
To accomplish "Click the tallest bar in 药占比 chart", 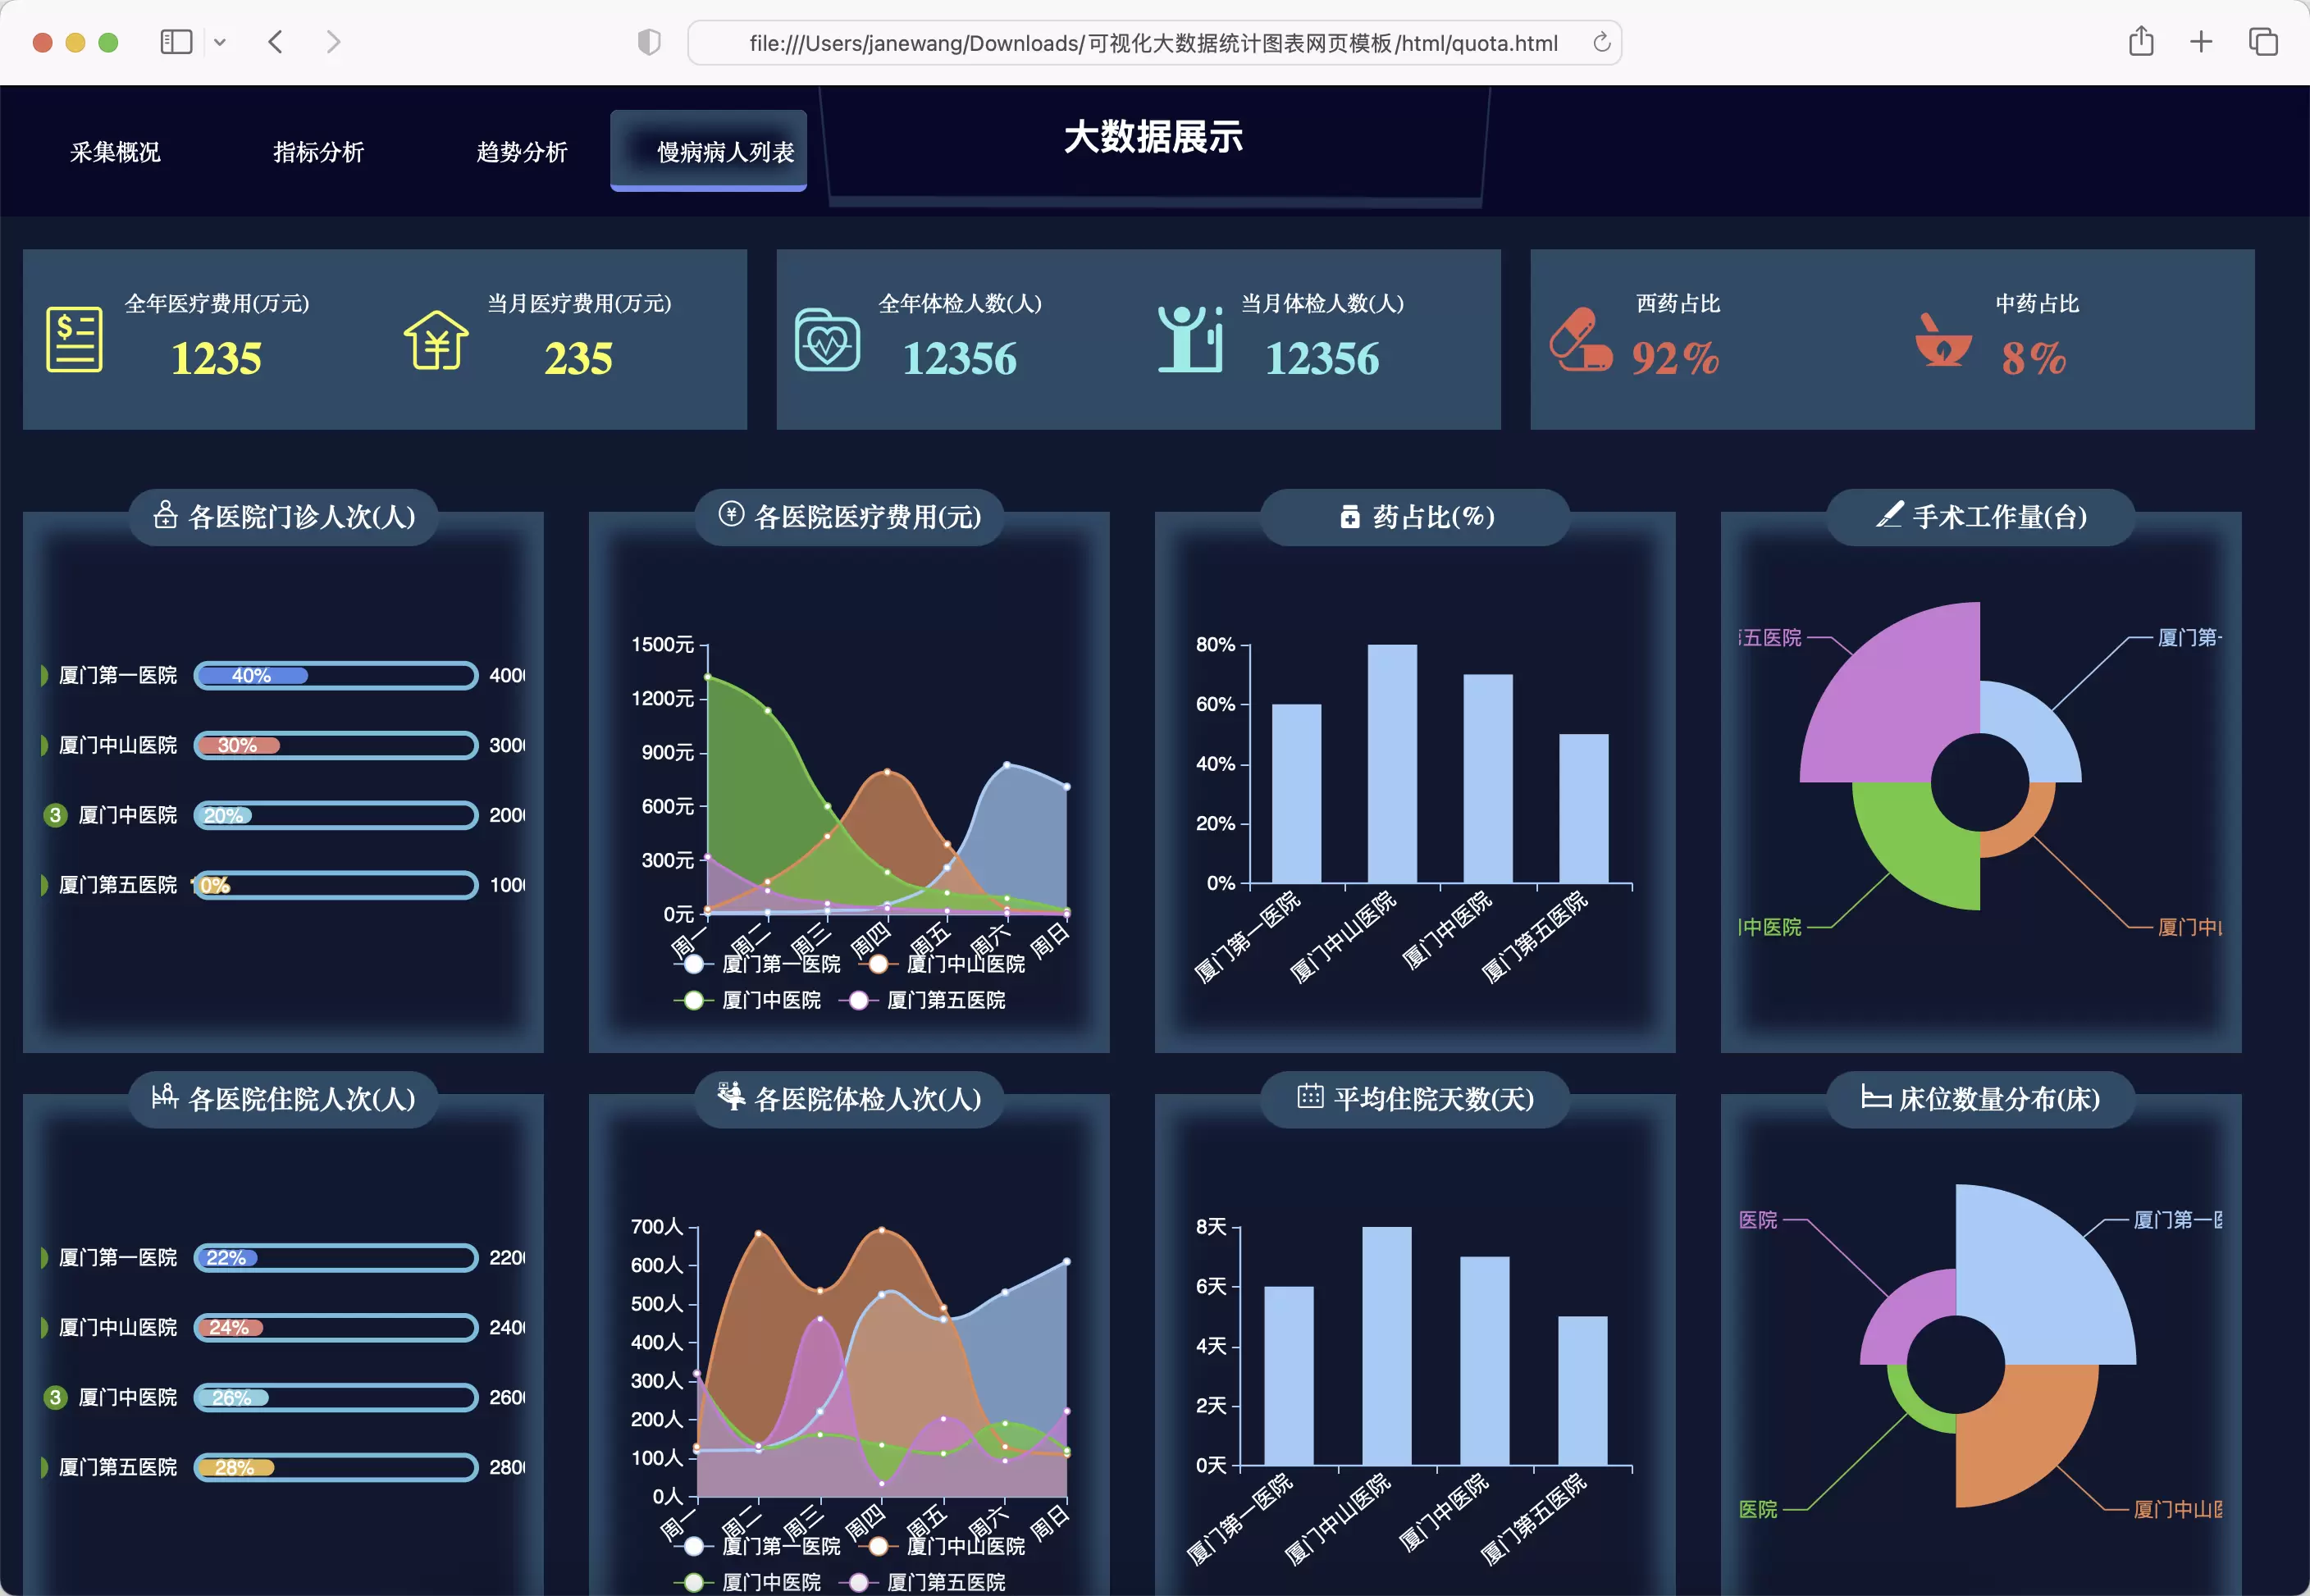I will click(x=1392, y=763).
